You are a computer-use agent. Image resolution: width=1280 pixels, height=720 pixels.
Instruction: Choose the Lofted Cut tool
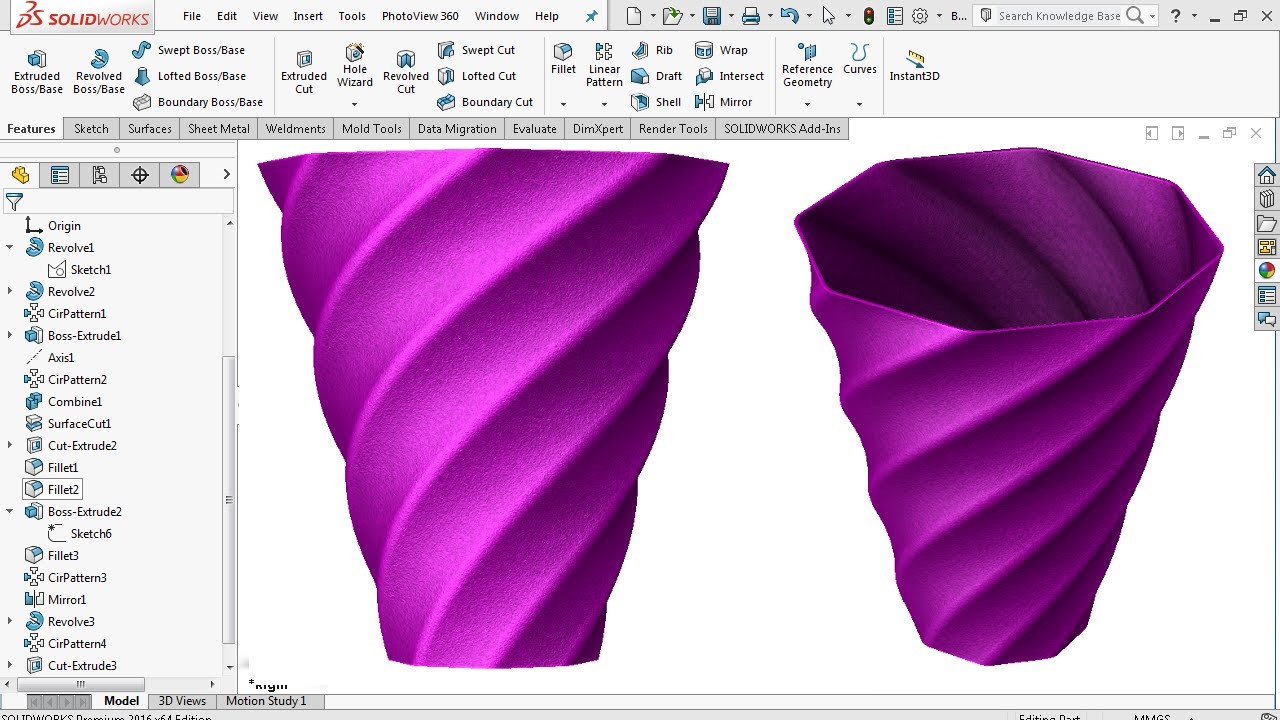coord(477,76)
